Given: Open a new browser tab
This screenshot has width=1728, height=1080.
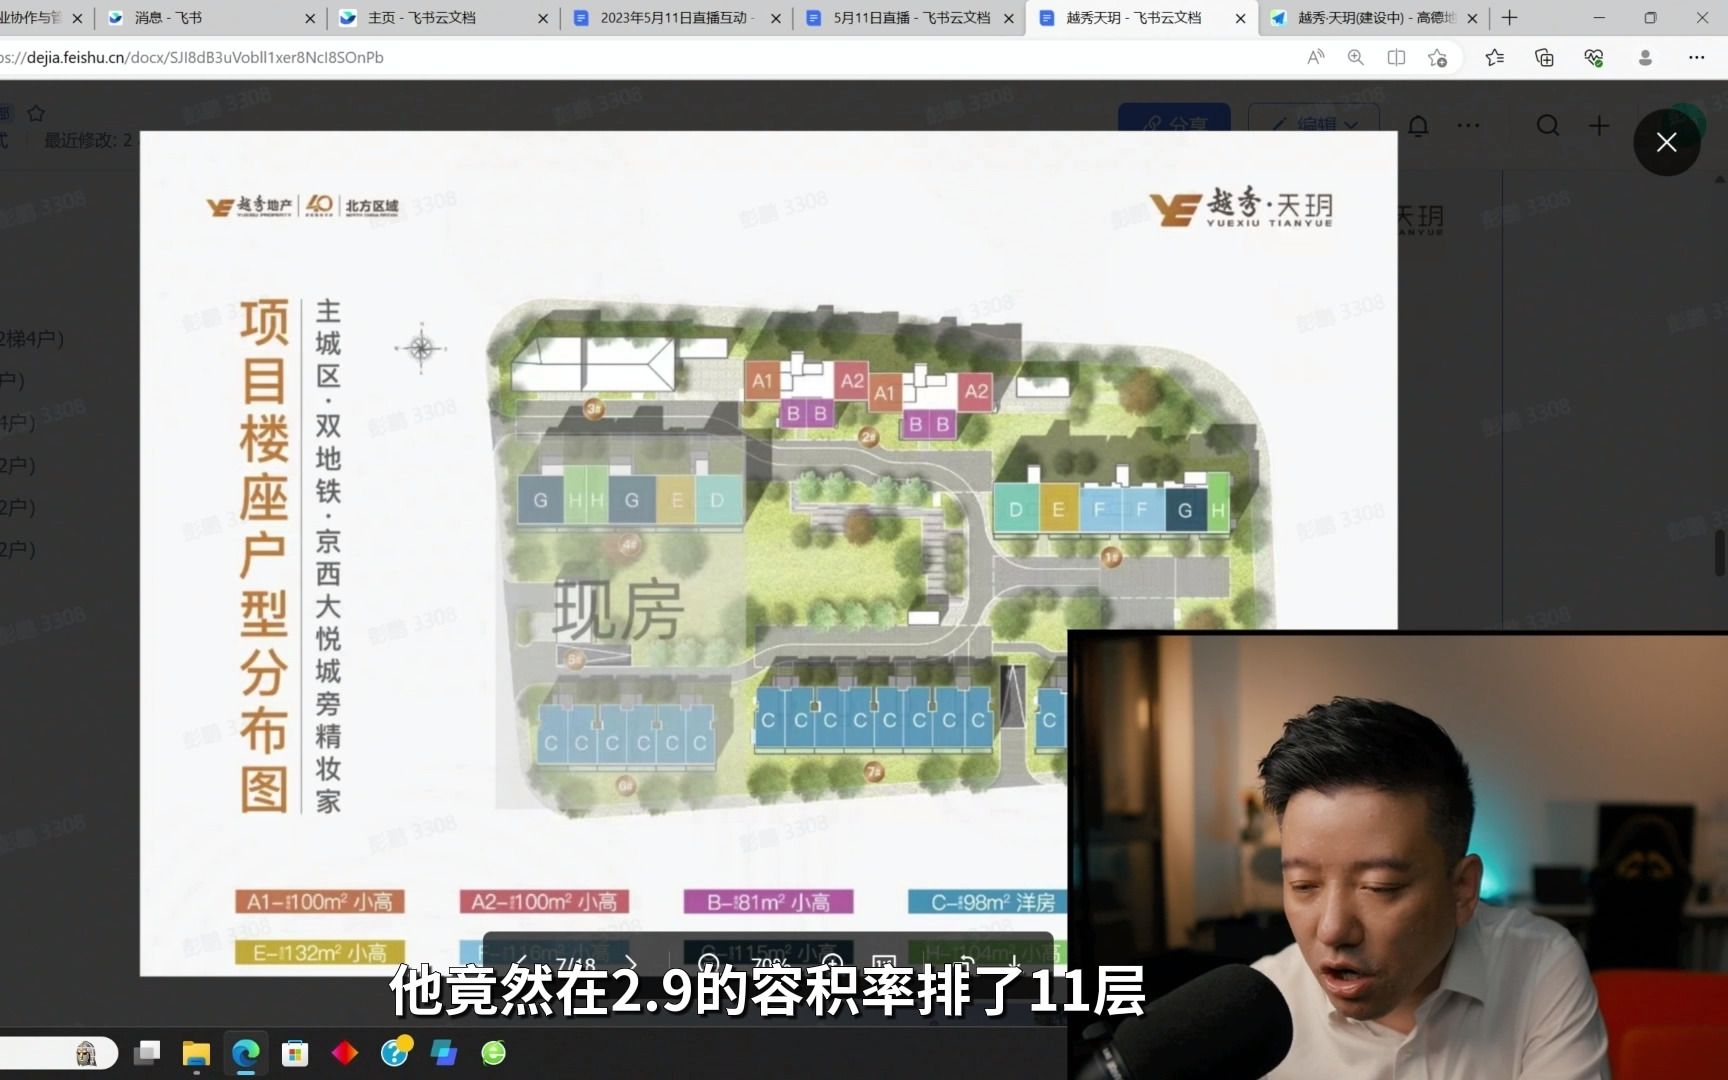Looking at the screenshot, I should coord(1510,18).
